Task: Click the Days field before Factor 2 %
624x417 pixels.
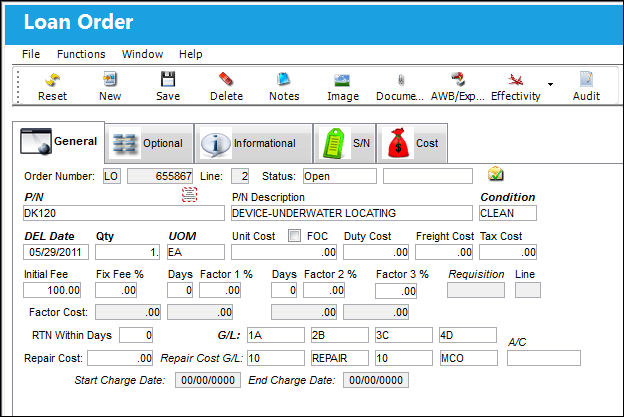Action: [284, 290]
